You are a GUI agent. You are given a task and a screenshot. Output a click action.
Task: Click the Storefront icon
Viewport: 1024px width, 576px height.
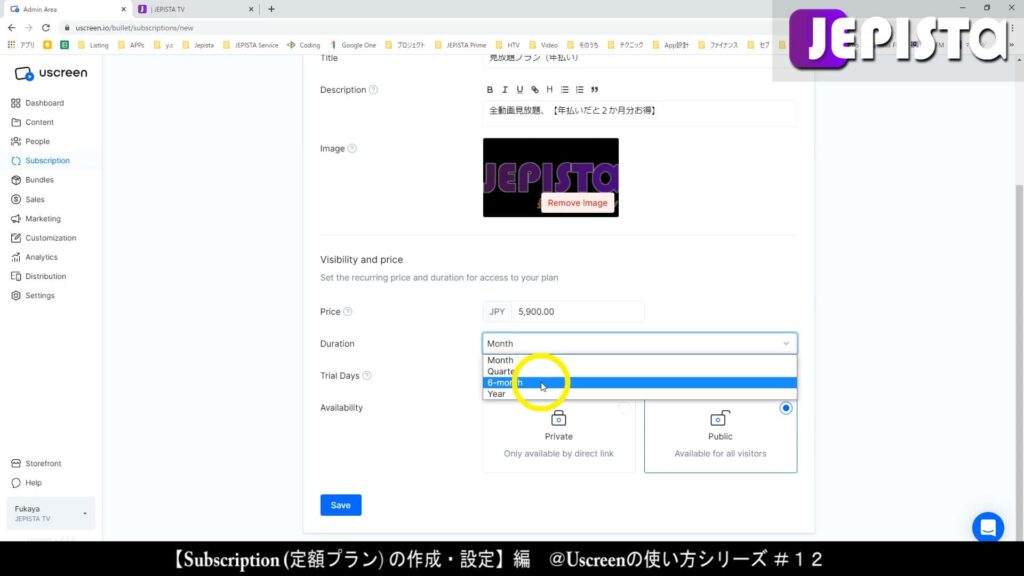click(16, 464)
